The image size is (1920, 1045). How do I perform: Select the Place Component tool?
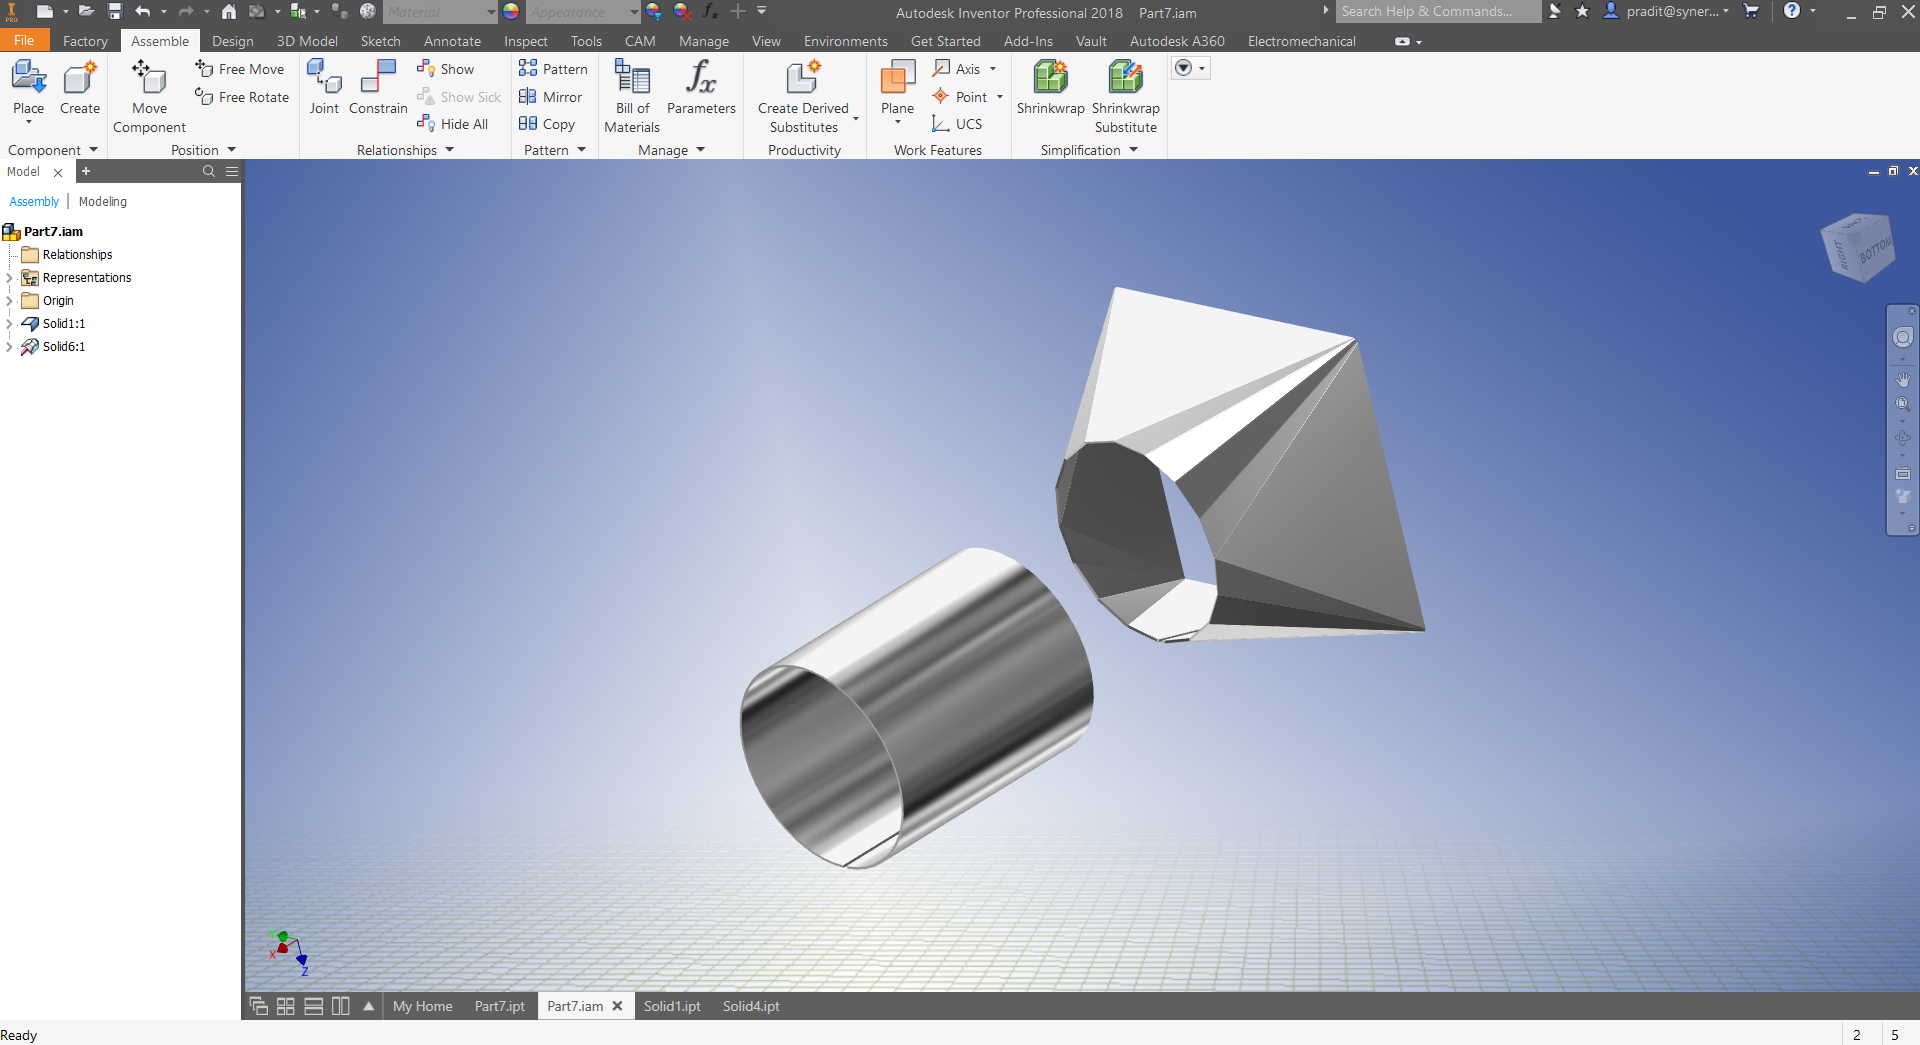coord(28,85)
